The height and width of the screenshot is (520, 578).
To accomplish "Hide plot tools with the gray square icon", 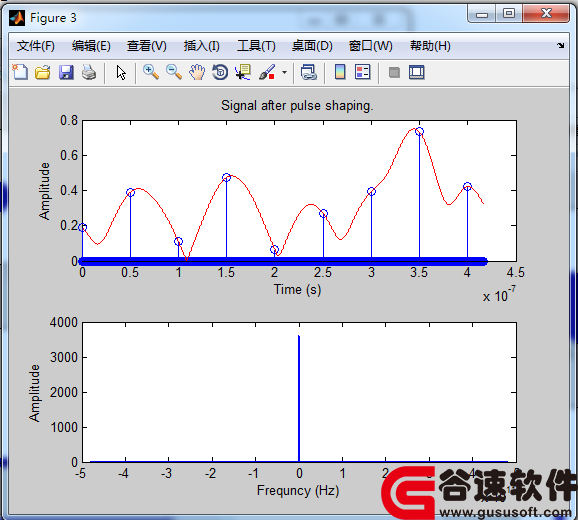I will click(x=394, y=72).
